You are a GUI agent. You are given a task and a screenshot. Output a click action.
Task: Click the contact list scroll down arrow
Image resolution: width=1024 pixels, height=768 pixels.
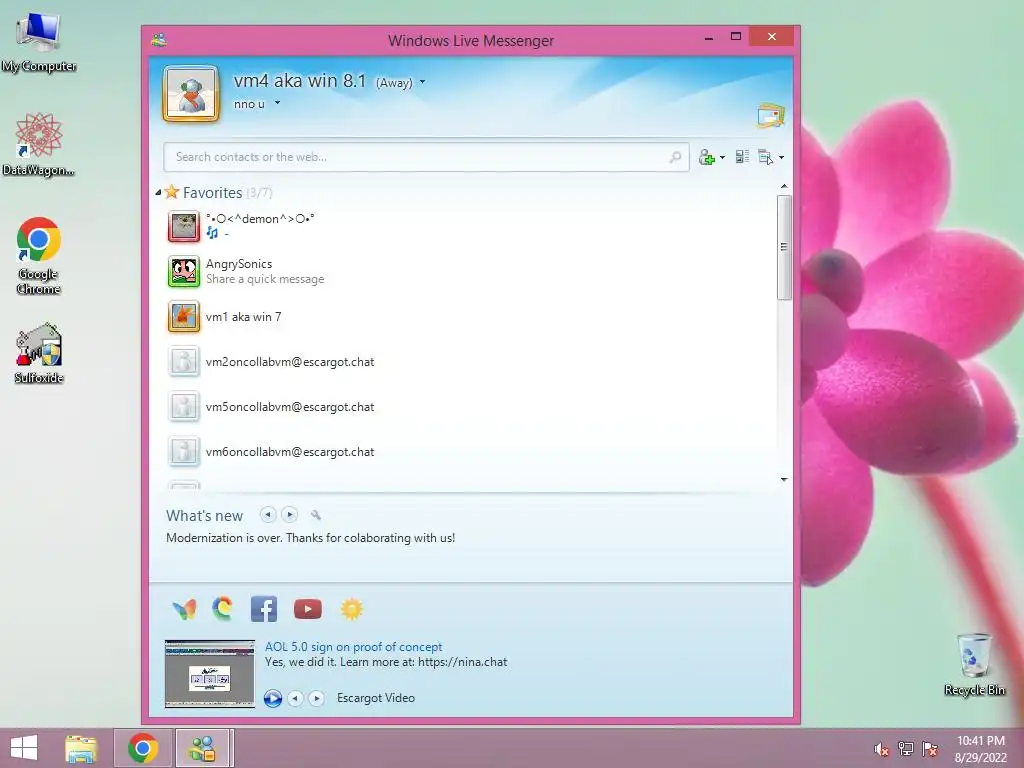[784, 479]
